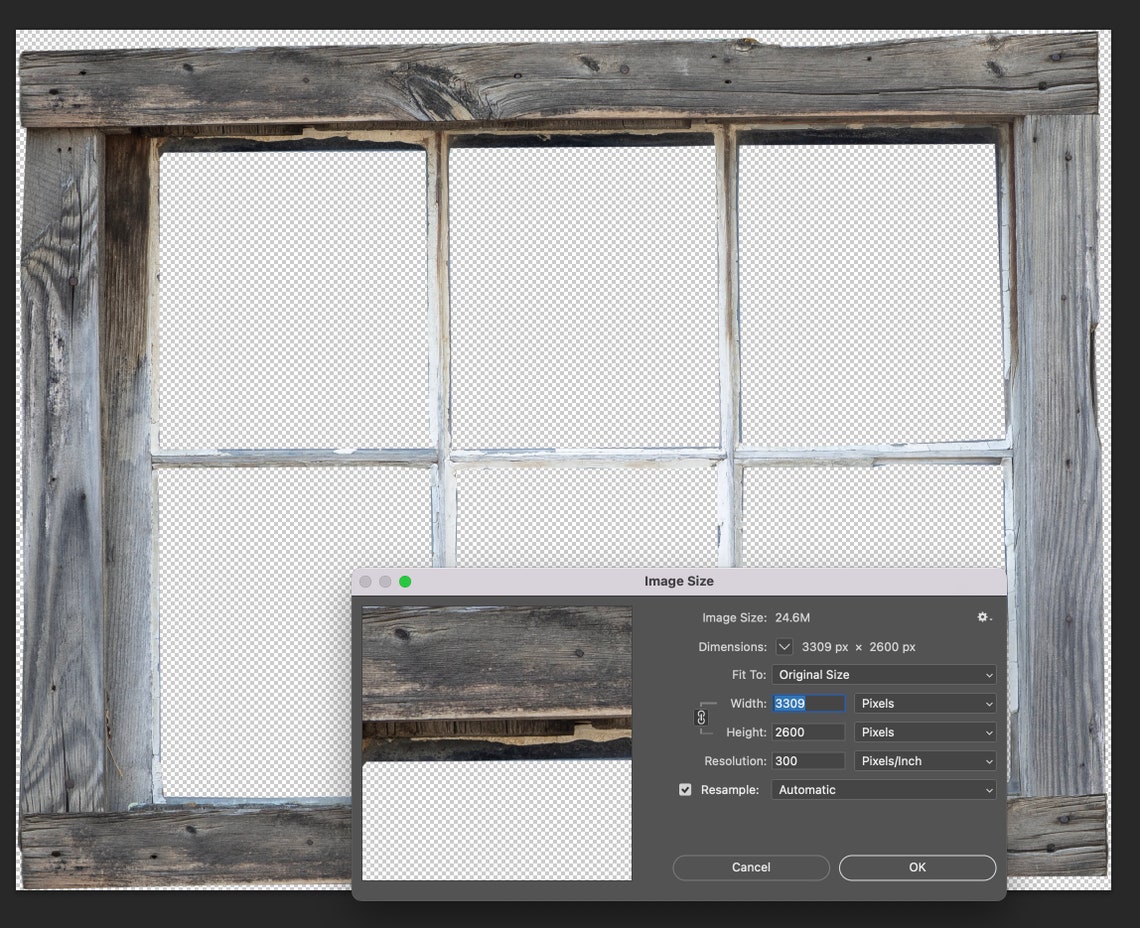Open the Fit To dropdown showing Original Size
1140x928 pixels.
click(884, 674)
